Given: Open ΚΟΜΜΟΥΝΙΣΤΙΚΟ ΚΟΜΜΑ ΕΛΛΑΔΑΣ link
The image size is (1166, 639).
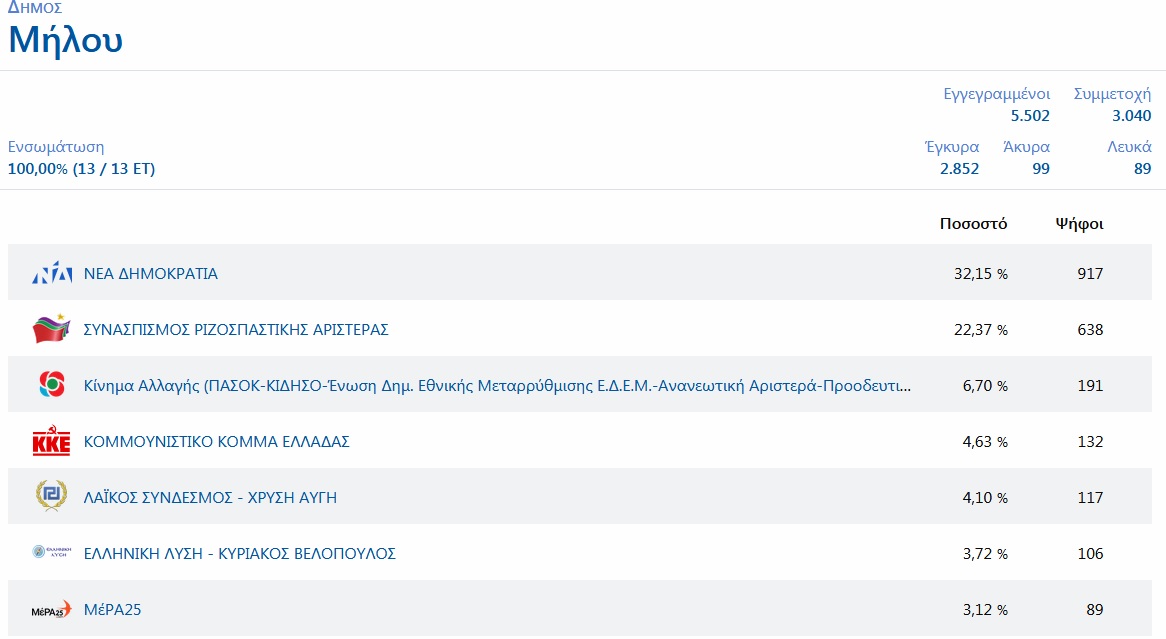Looking at the screenshot, I should (x=216, y=441).
